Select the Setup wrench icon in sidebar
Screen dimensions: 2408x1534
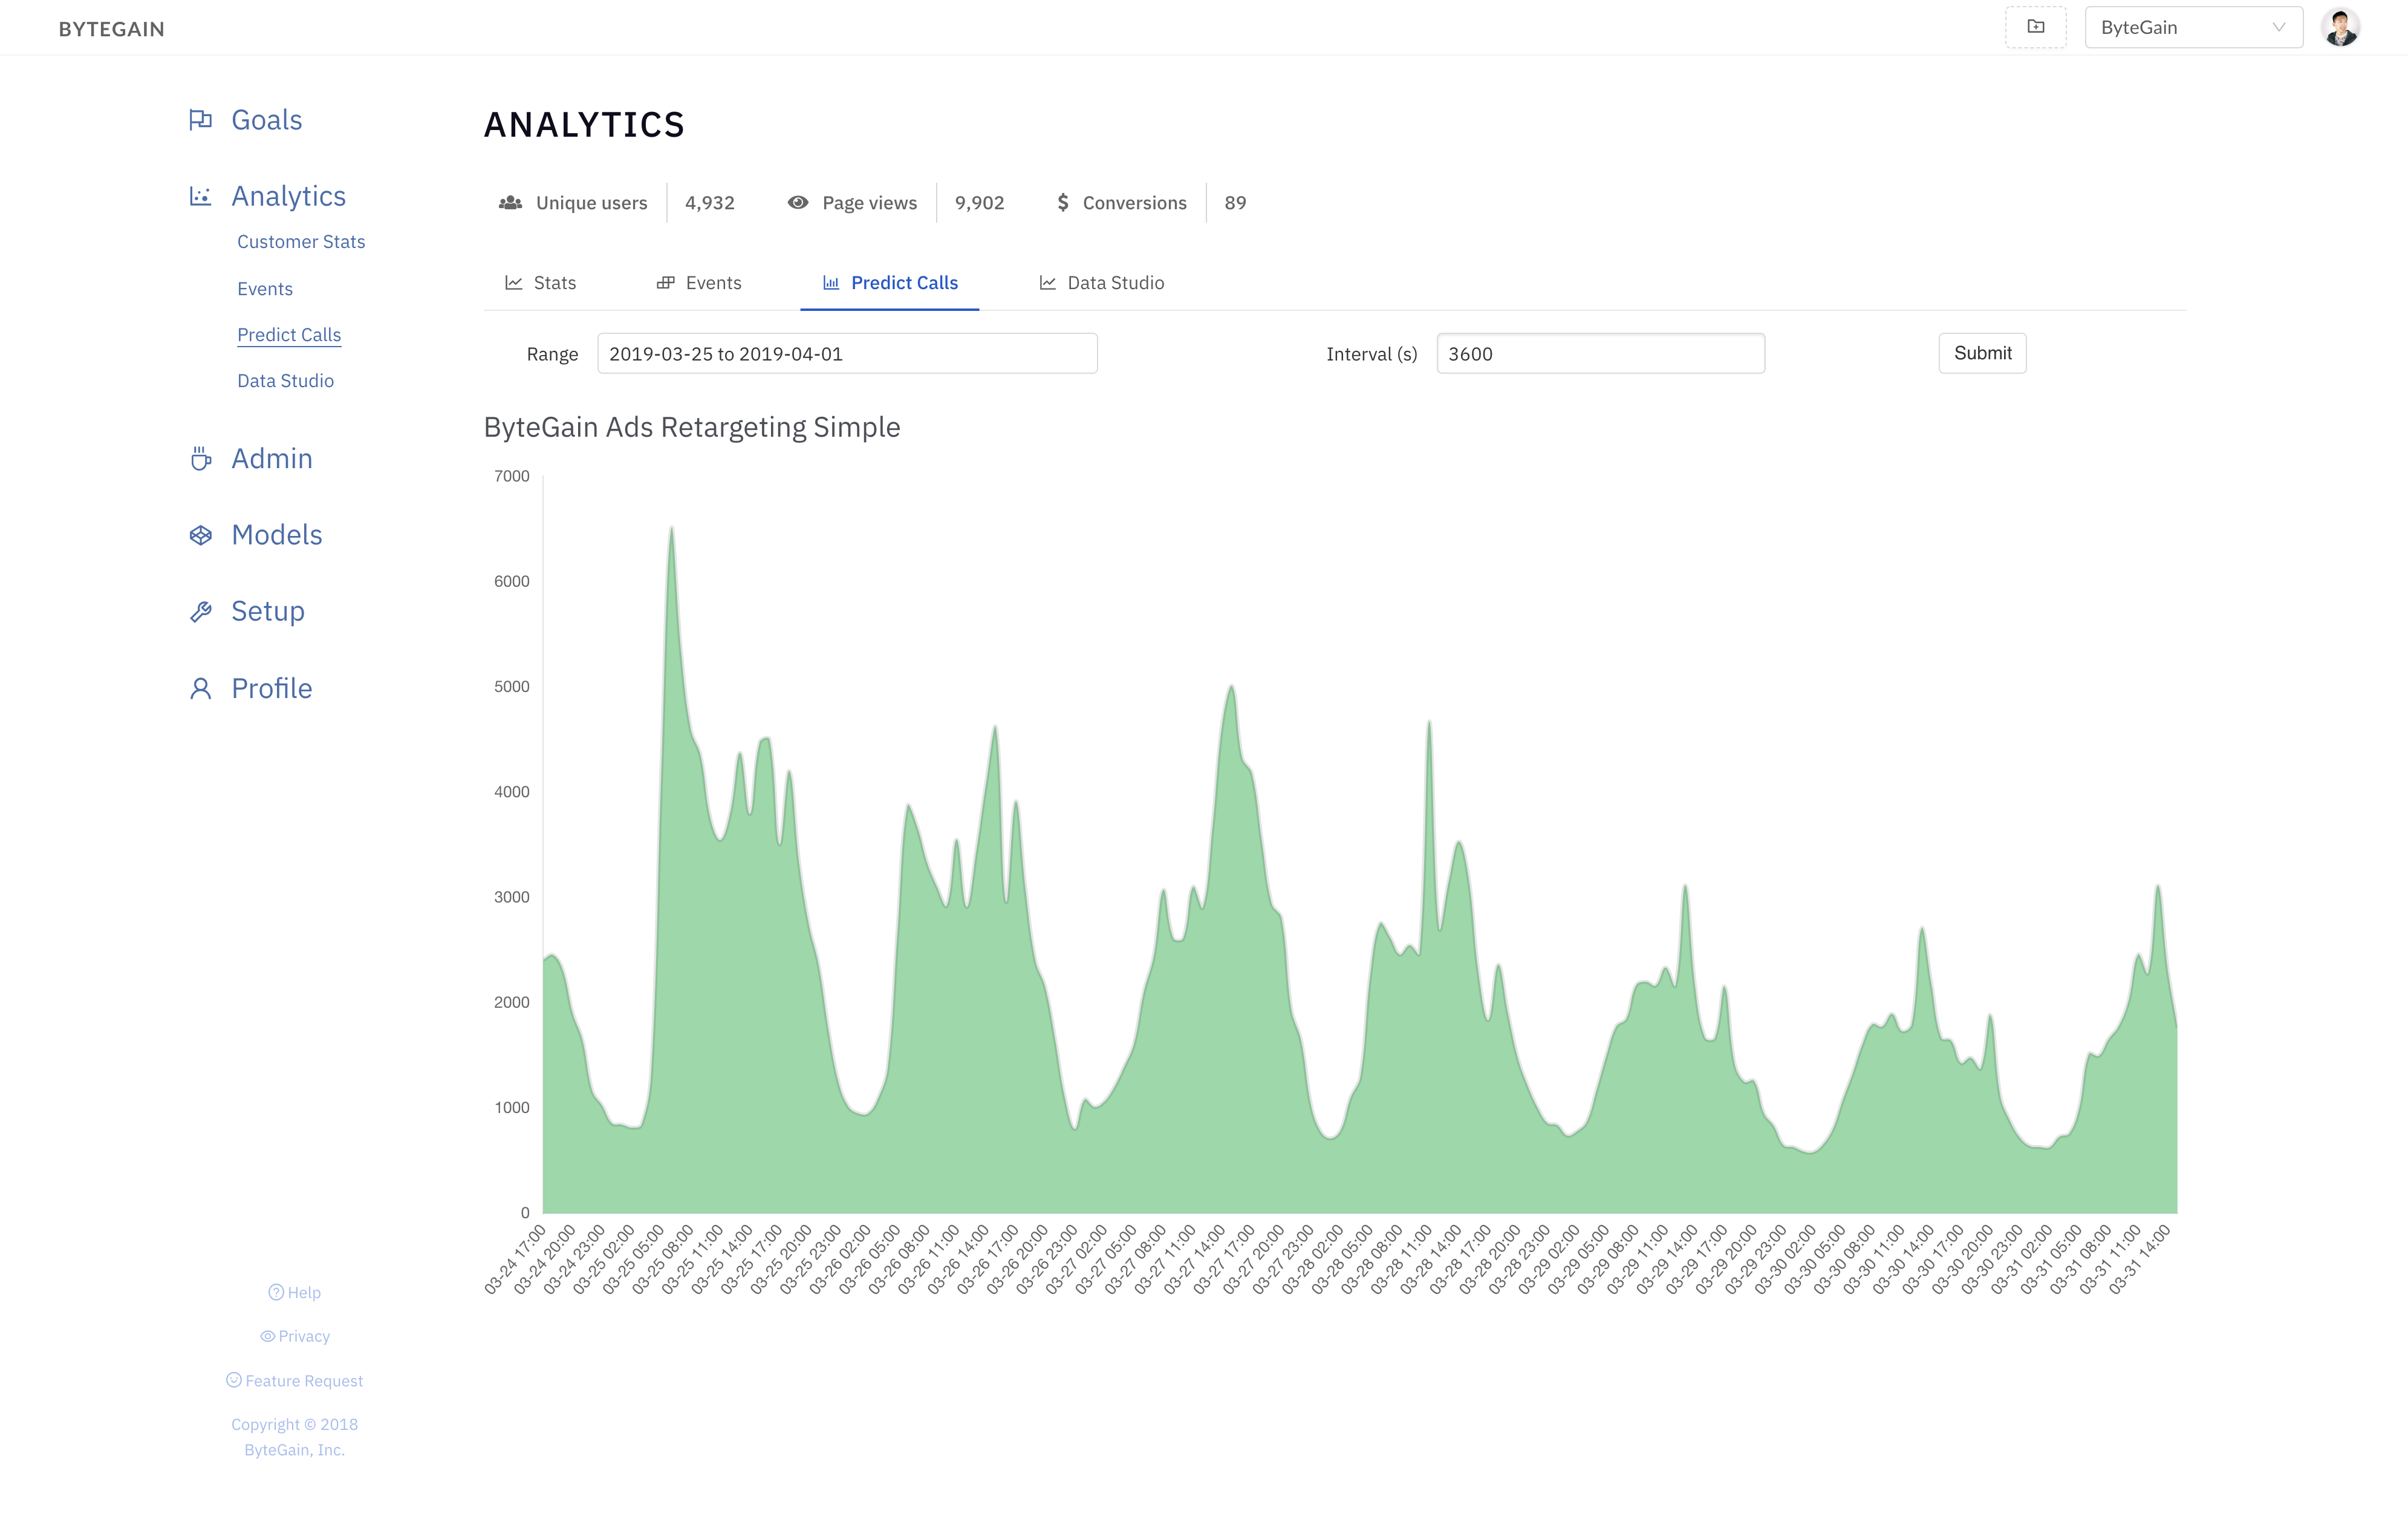[201, 611]
